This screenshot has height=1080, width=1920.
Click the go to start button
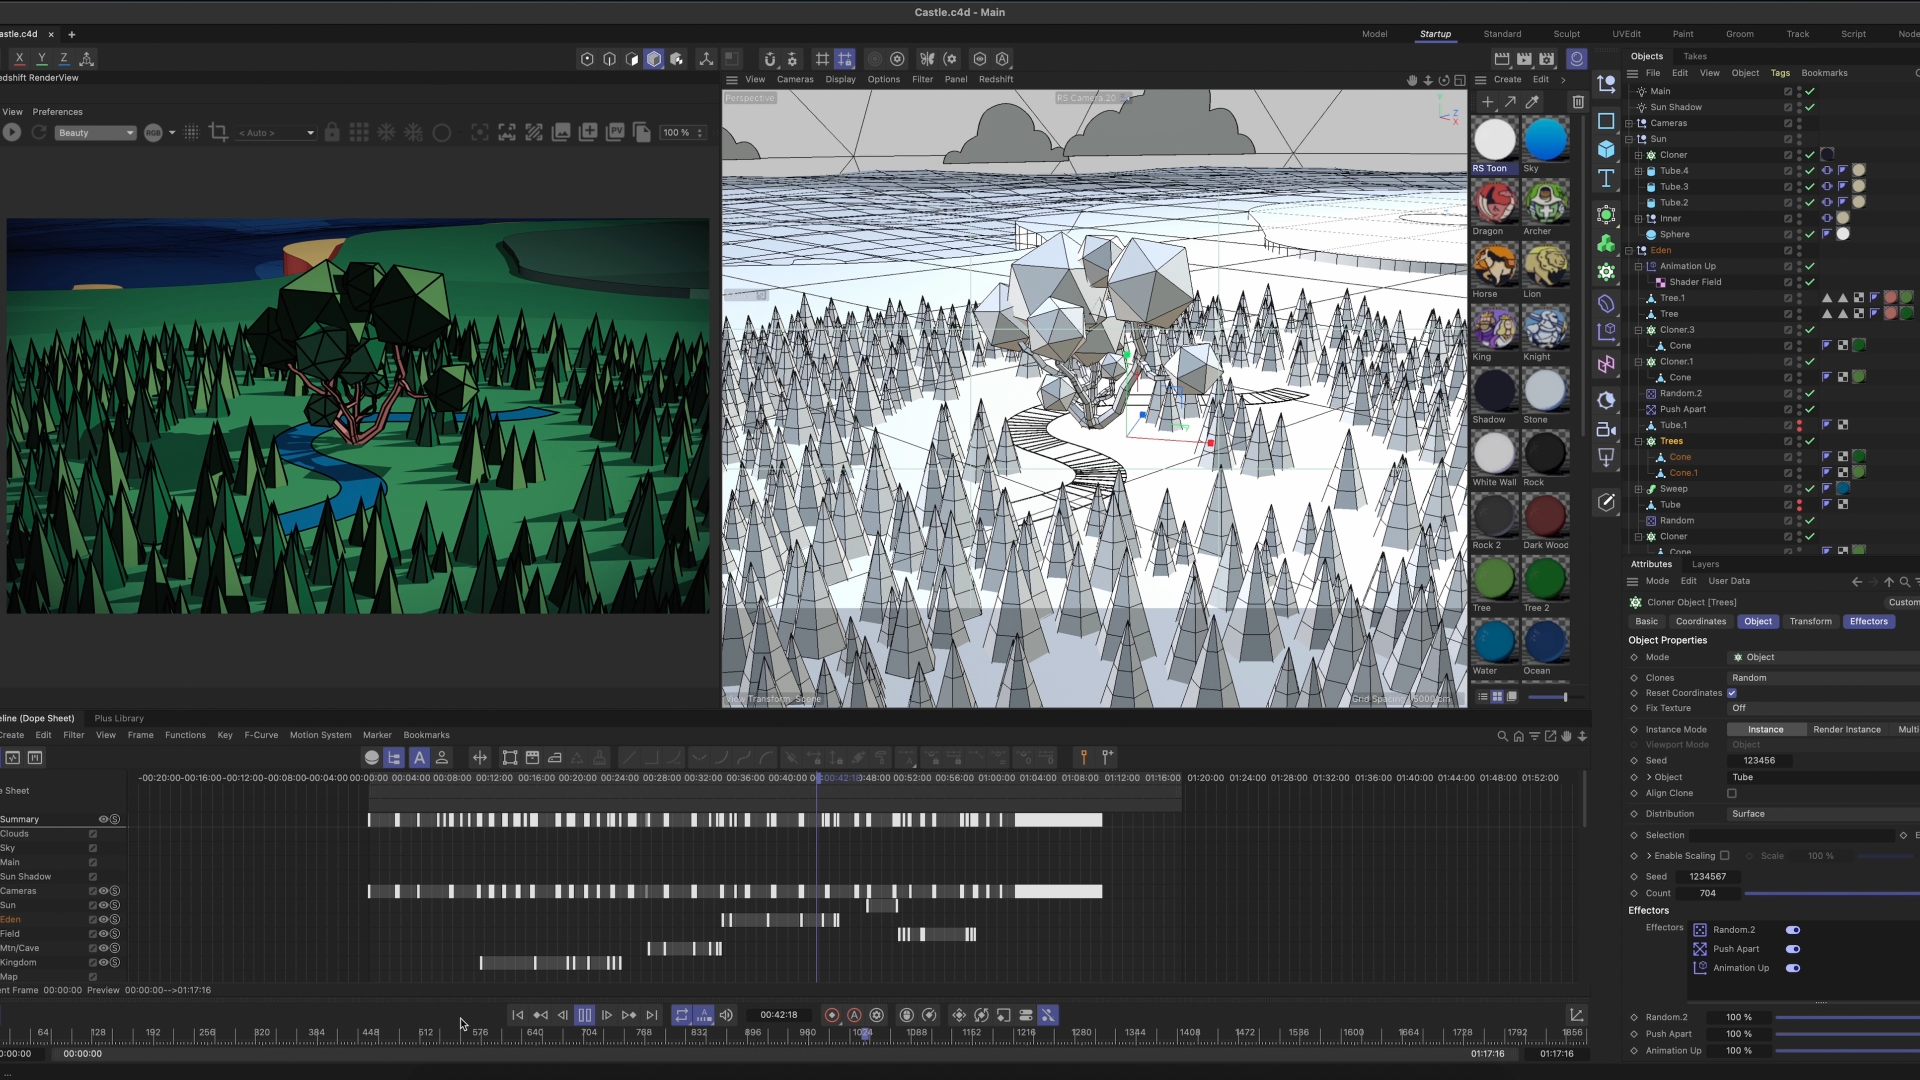[x=517, y=1015]
